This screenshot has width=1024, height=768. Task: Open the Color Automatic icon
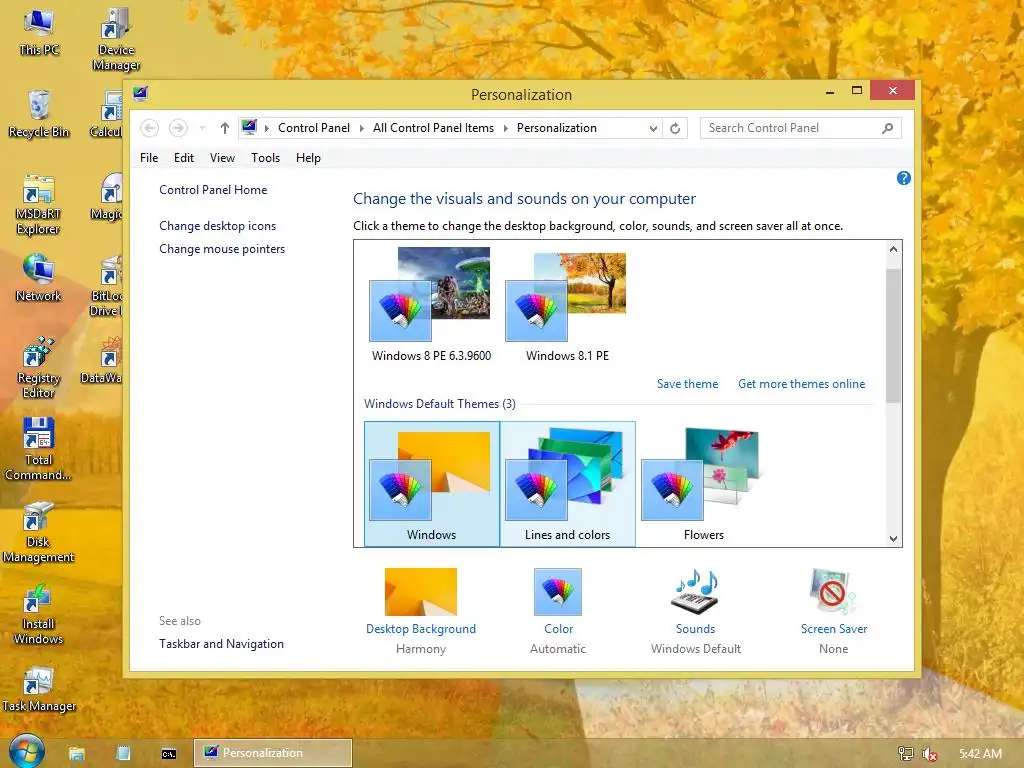(558, 592)
